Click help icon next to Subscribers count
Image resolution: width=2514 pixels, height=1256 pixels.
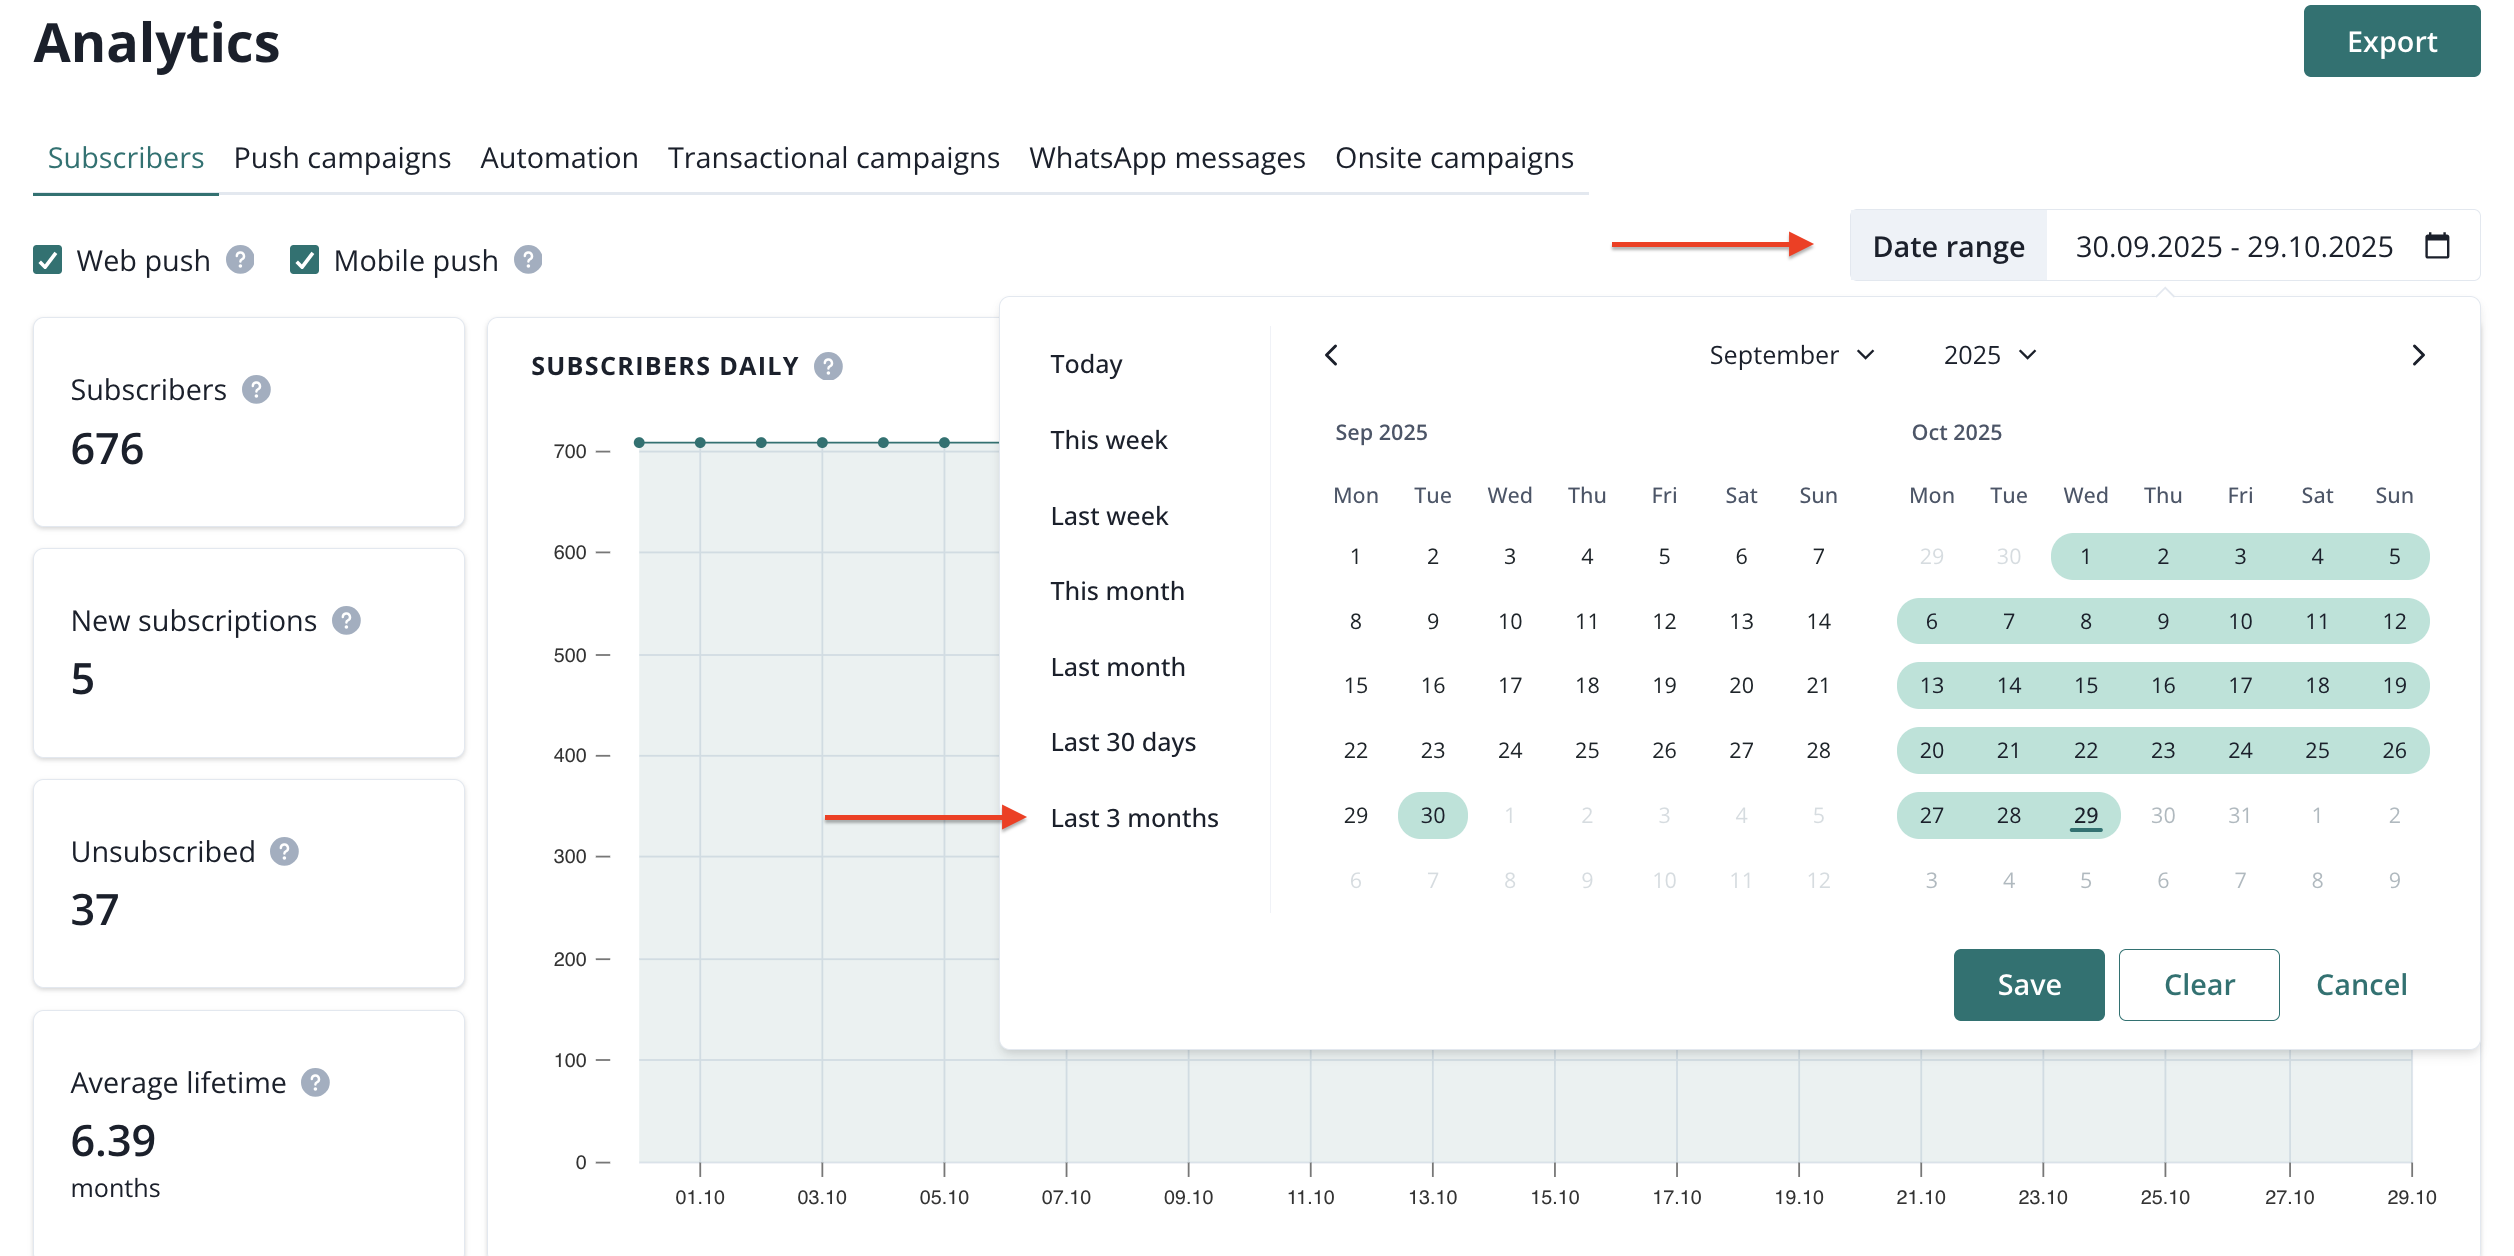pos(256,390)
